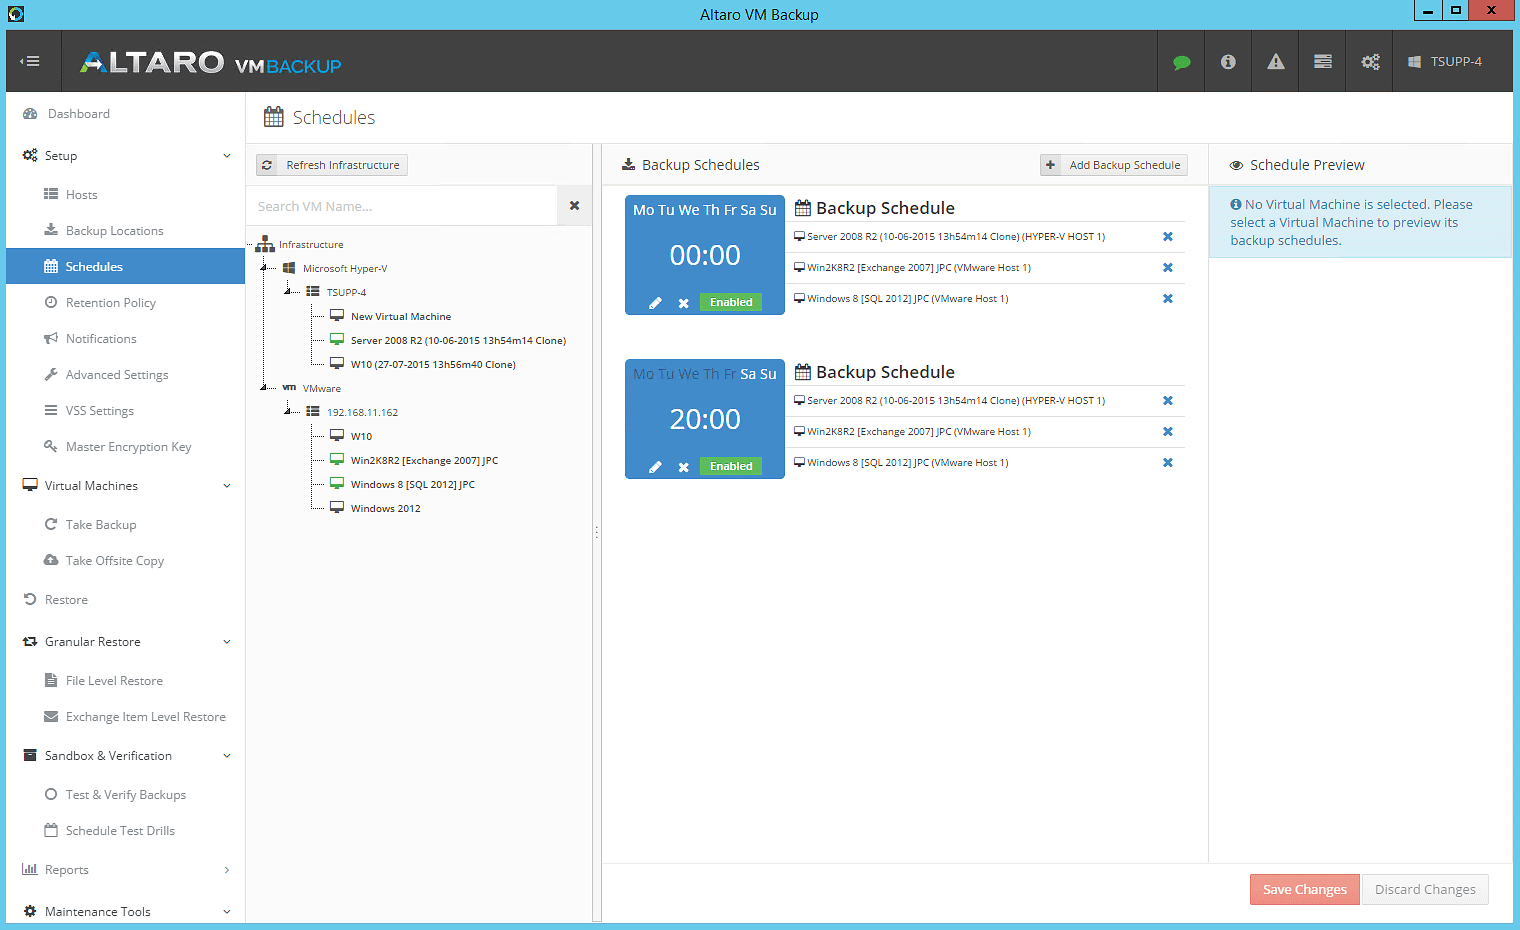Collapse the Microsoft Hyper-V tree node
Screen dimensions: 1520x930
(264, 268)
